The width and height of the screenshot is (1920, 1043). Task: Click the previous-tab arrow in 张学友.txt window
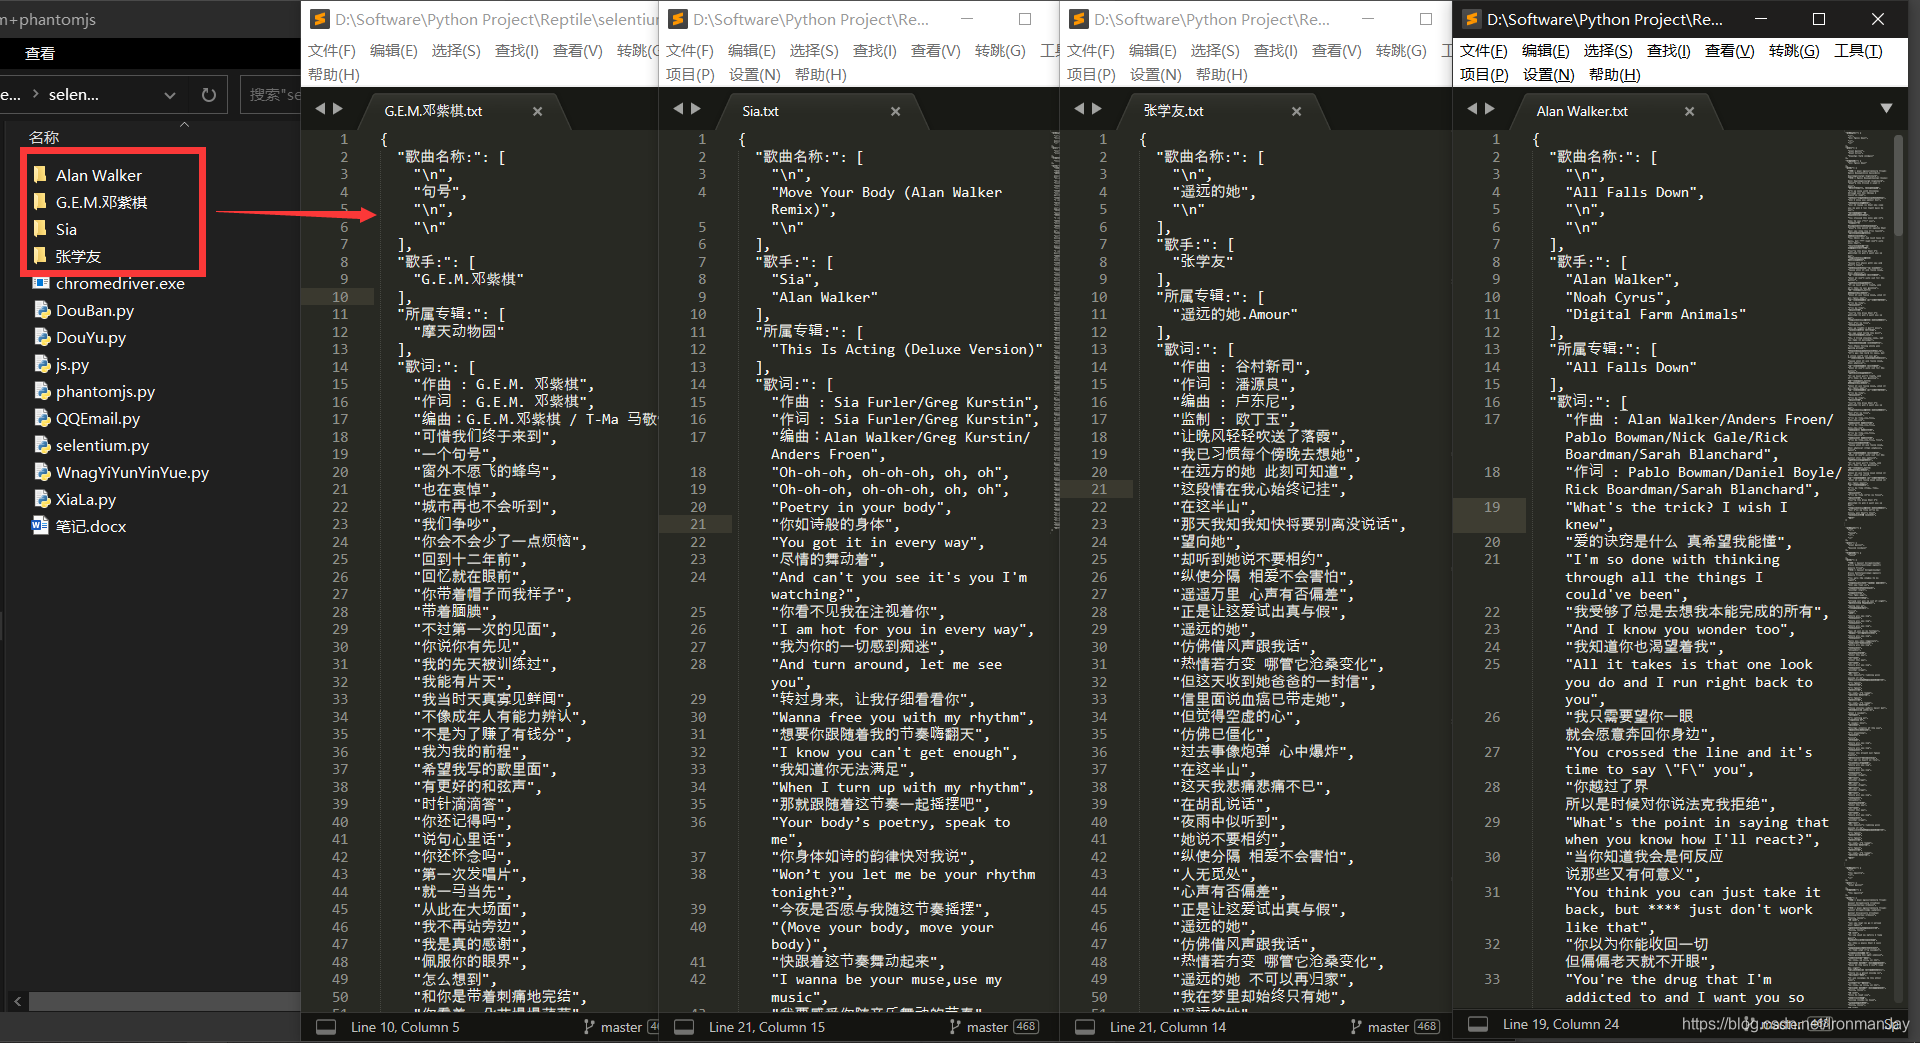[1080, 109]
